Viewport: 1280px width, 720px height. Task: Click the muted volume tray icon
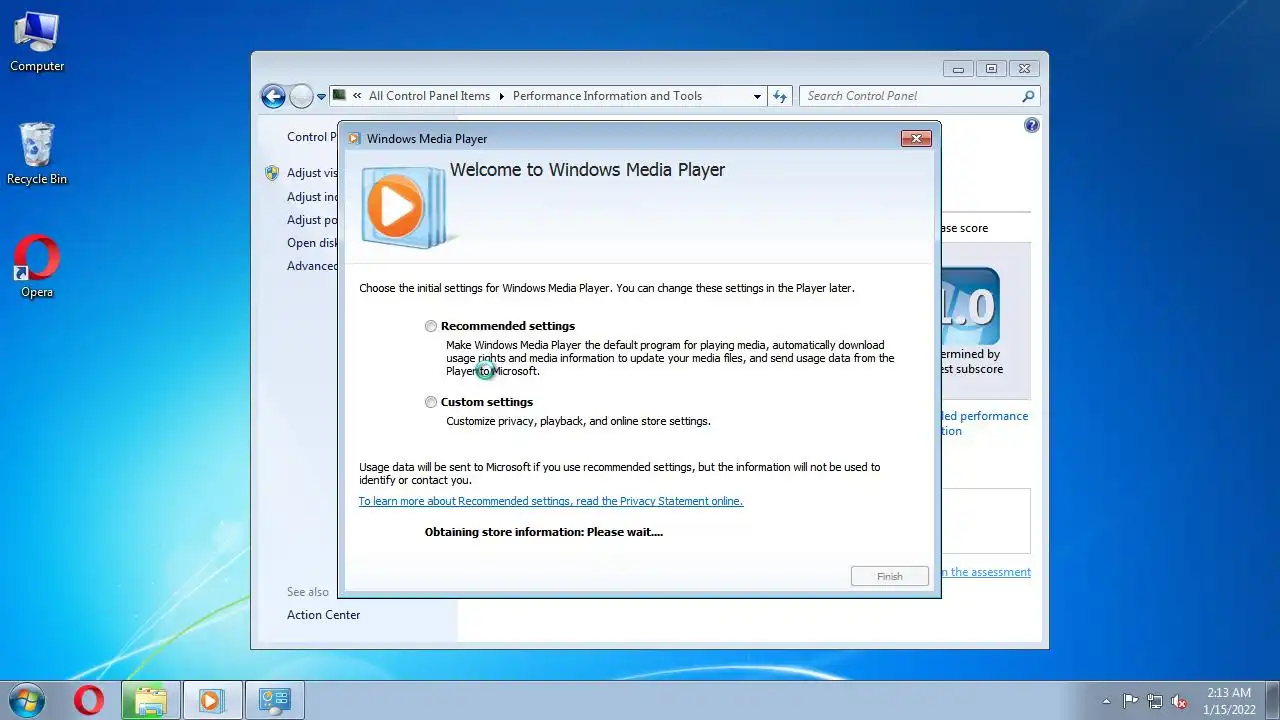1179,701
